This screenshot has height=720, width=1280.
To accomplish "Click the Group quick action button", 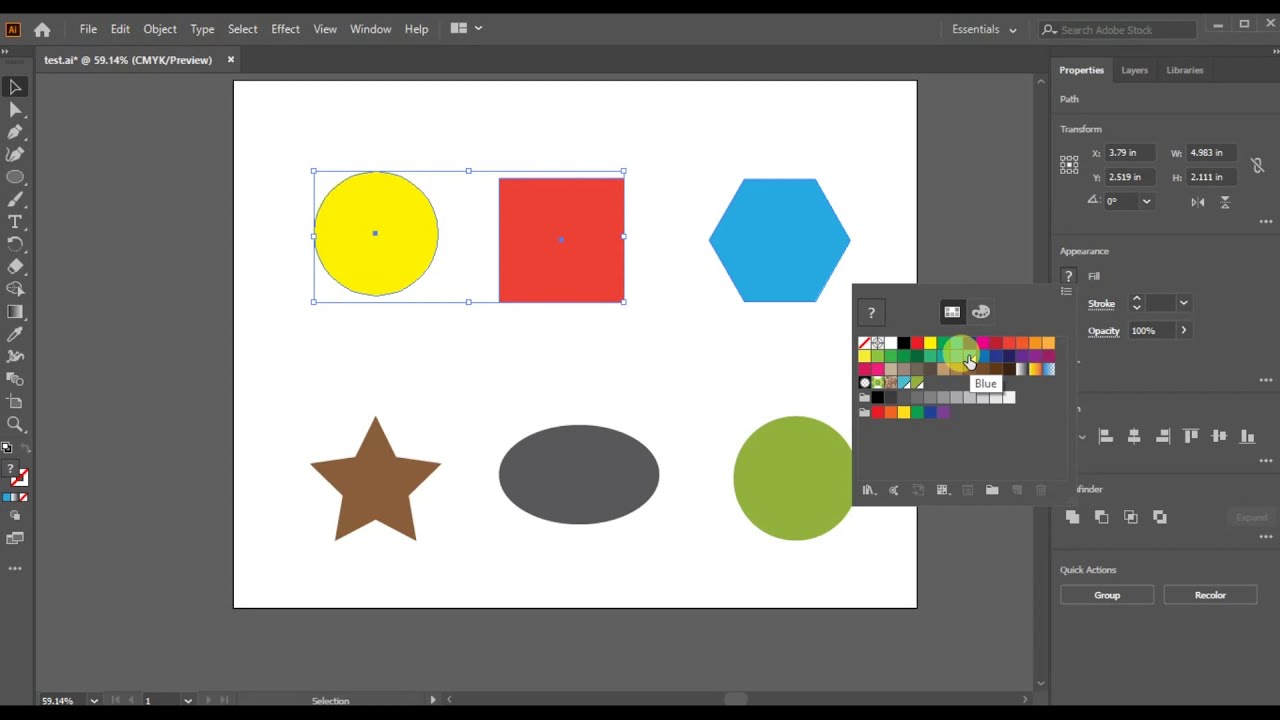I will click(1107, 595).
